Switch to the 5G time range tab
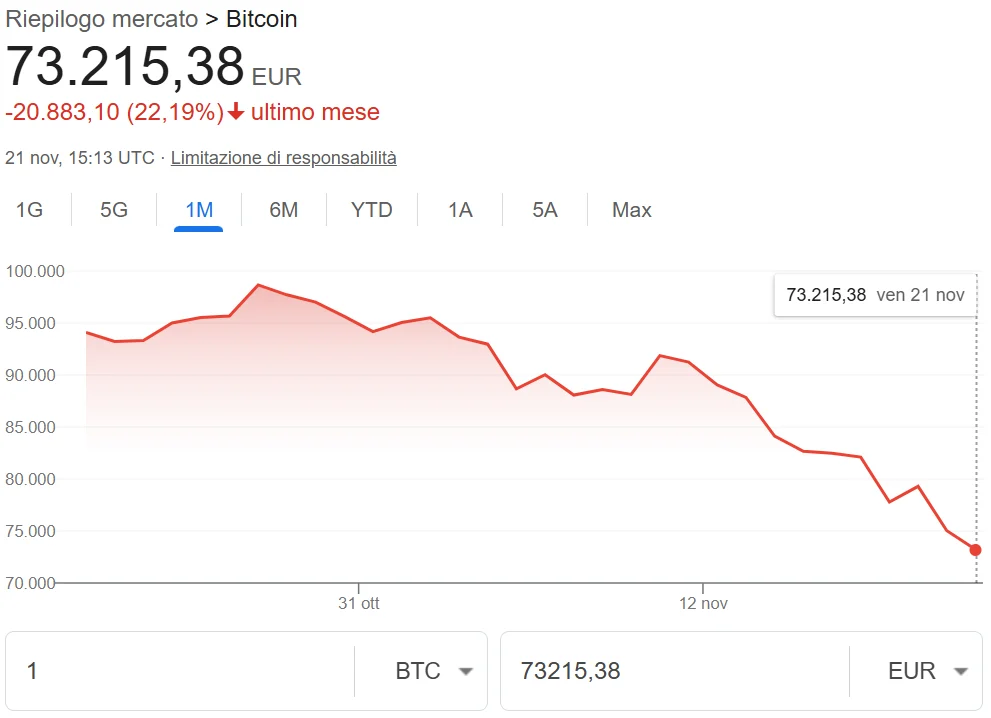The height and width of the screenshot is (718, 991). (113, 210)
